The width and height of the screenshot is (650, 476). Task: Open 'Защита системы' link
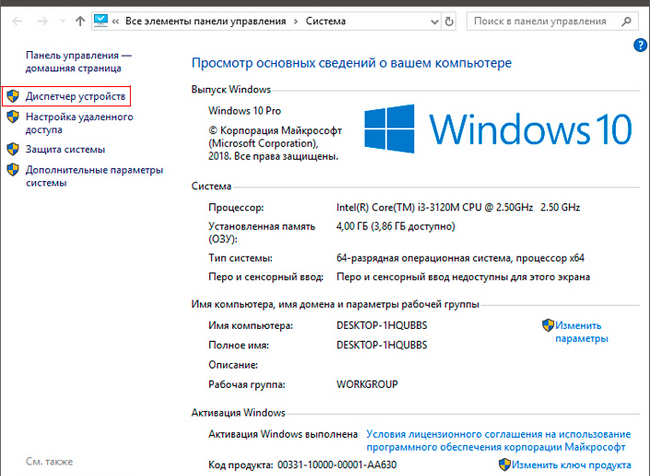pyautogui.click(x=65, y=149)
